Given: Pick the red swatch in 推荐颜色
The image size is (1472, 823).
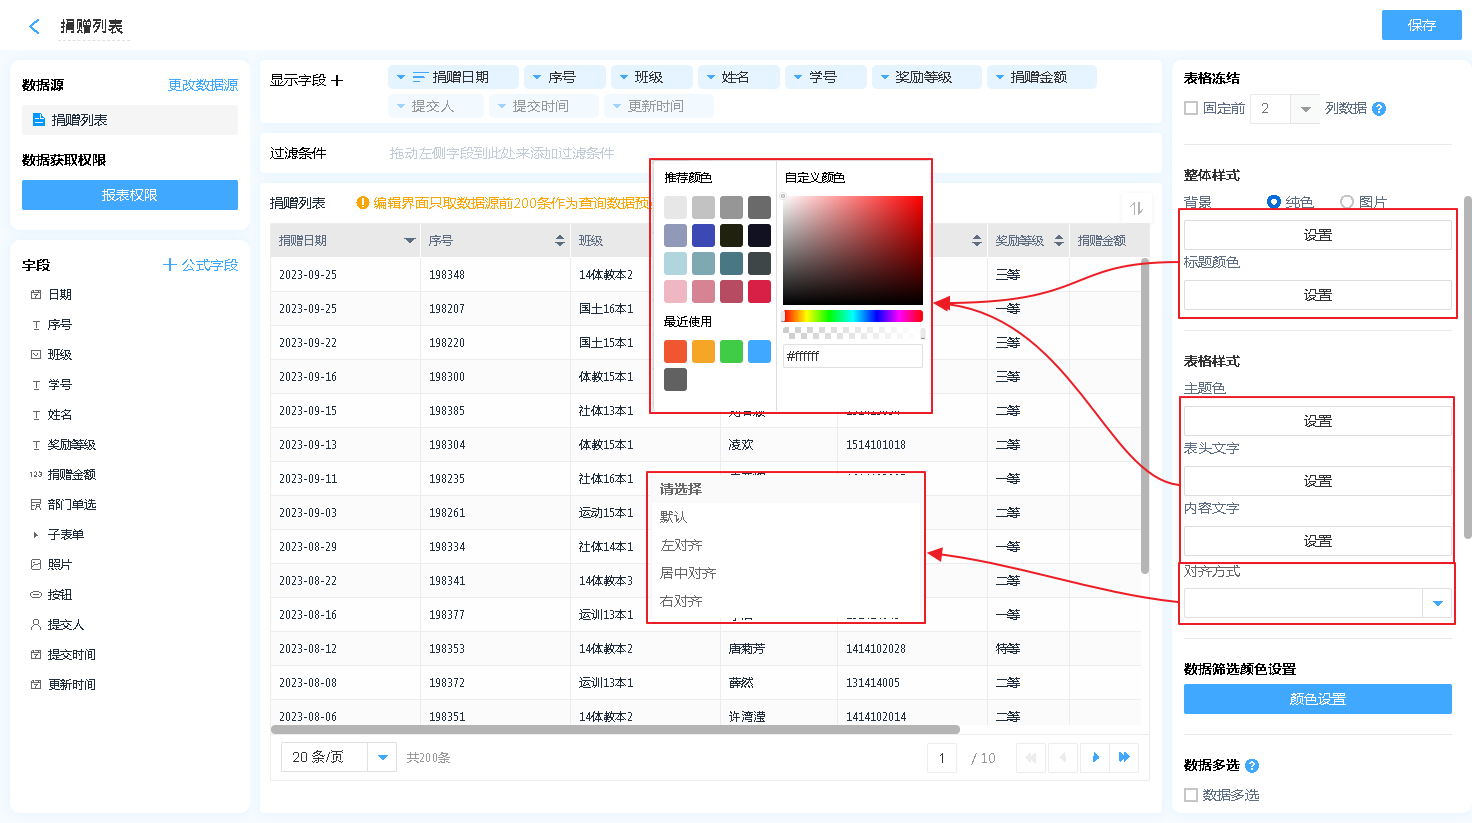Looking at the screenshot, I should [759, 291].
